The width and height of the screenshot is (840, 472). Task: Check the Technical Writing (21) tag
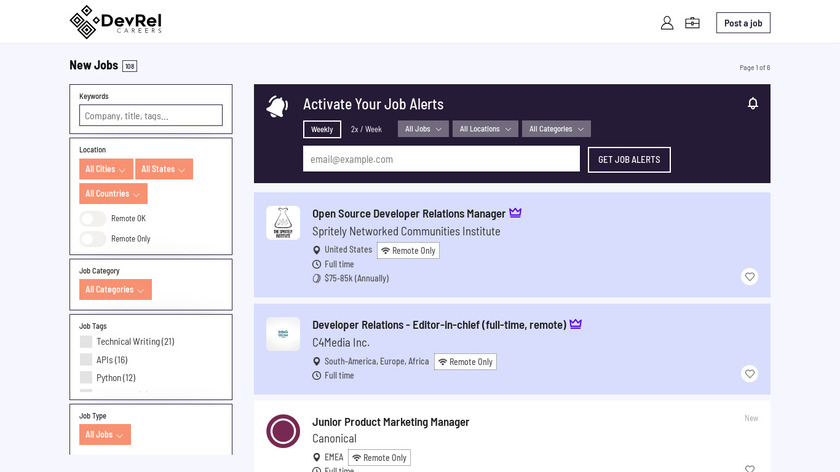tap(86, 342)
